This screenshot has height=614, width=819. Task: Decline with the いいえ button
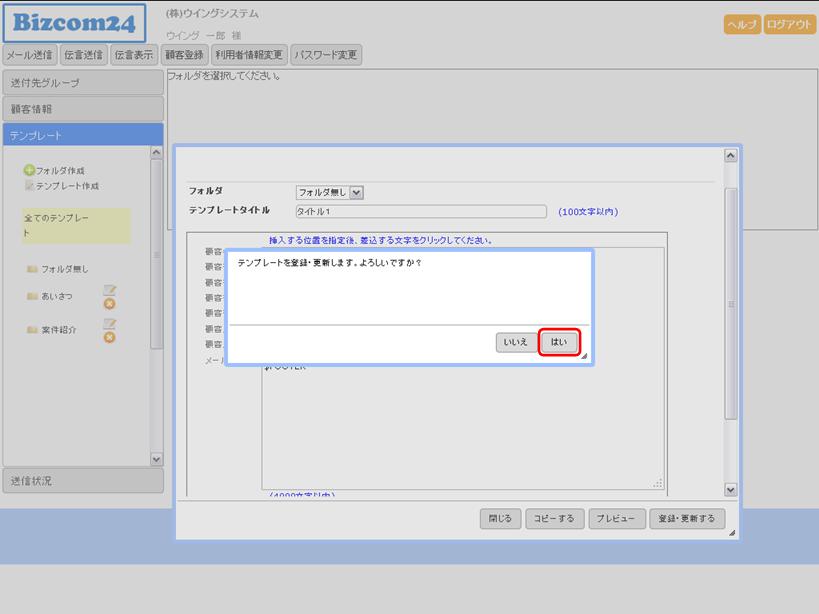515,342
